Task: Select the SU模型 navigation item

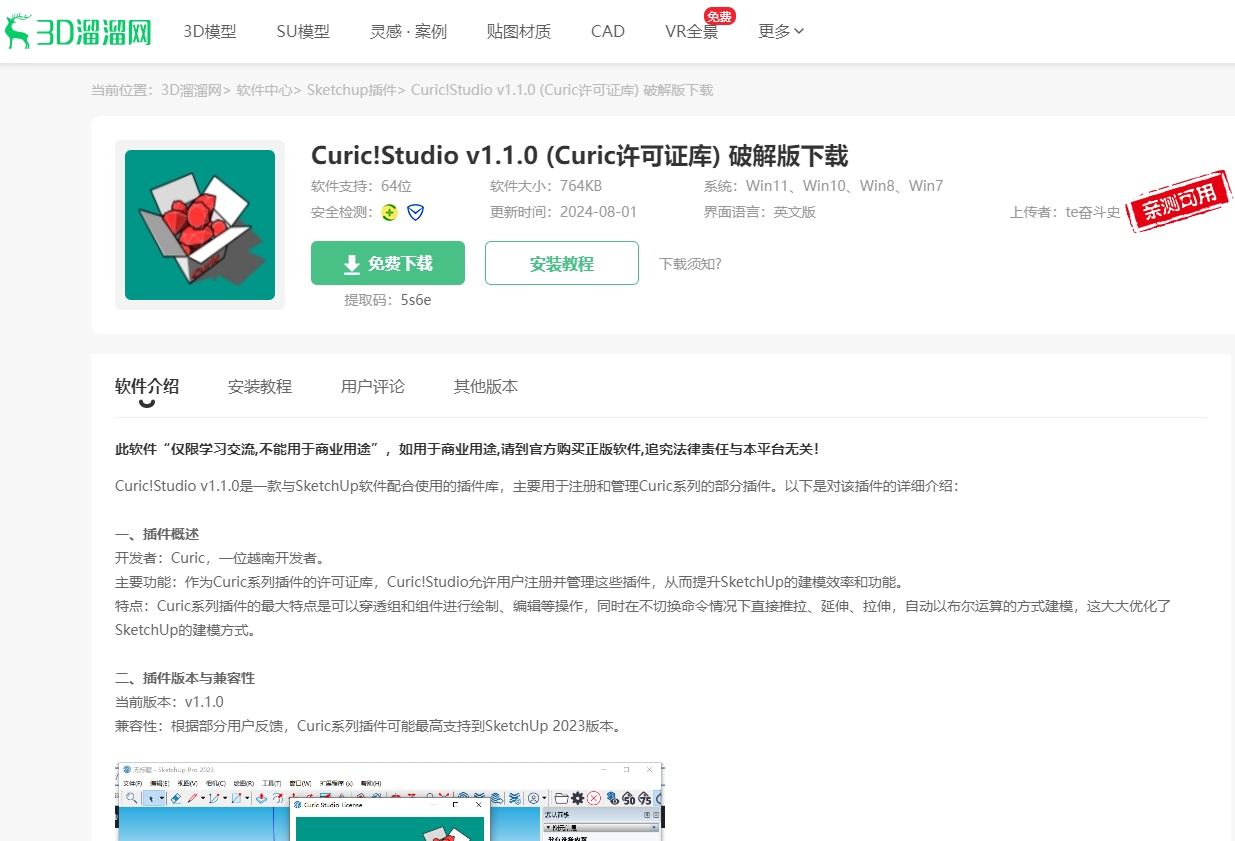Action: 302,31
